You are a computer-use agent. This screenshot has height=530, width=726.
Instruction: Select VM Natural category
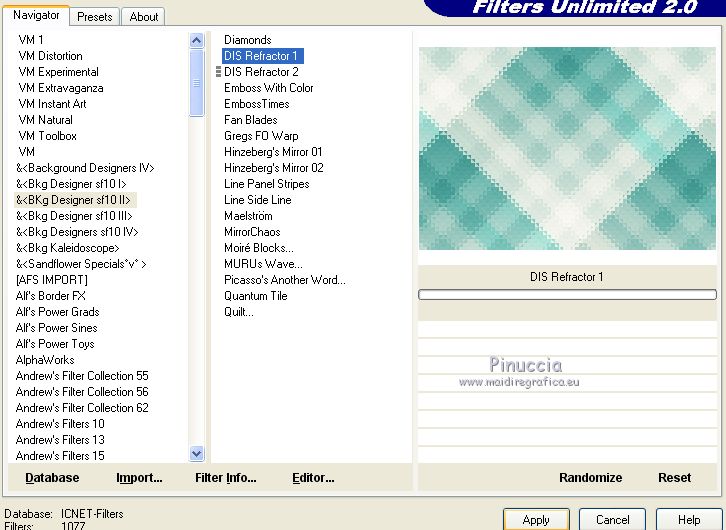[x=45, y=120]
